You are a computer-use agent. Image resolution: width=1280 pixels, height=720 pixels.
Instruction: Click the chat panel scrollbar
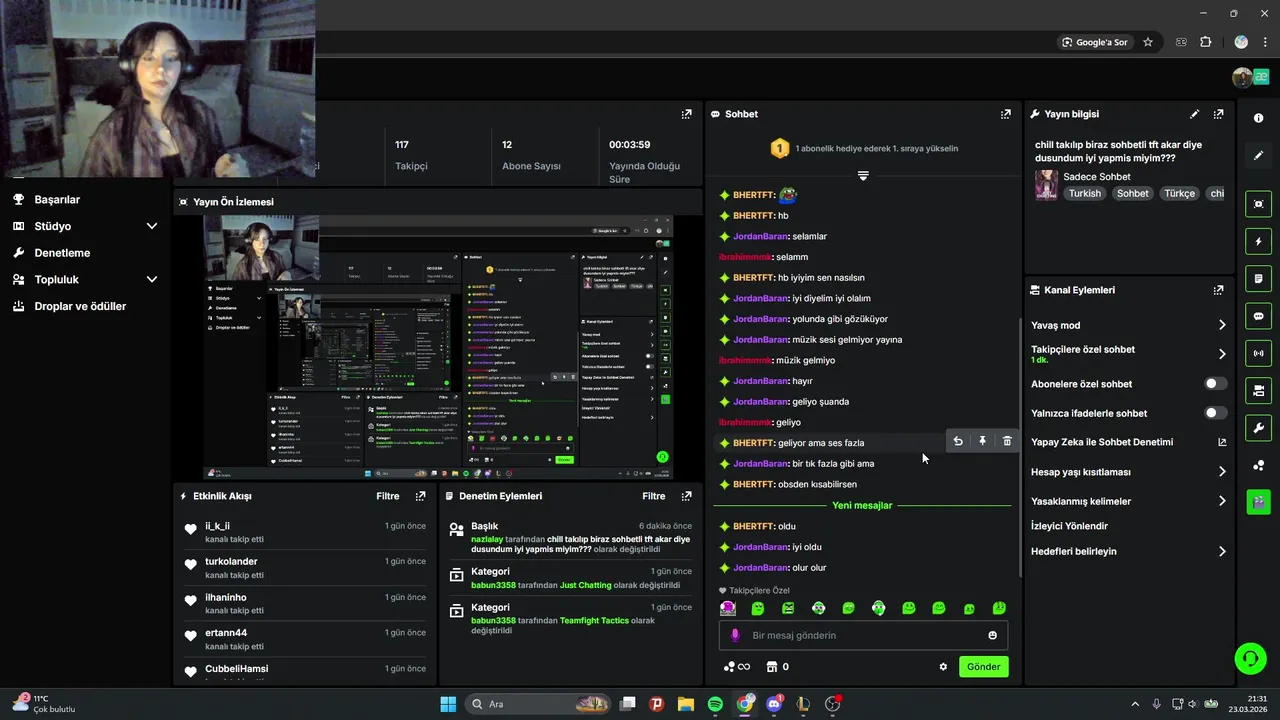(x=1020, y=446)
